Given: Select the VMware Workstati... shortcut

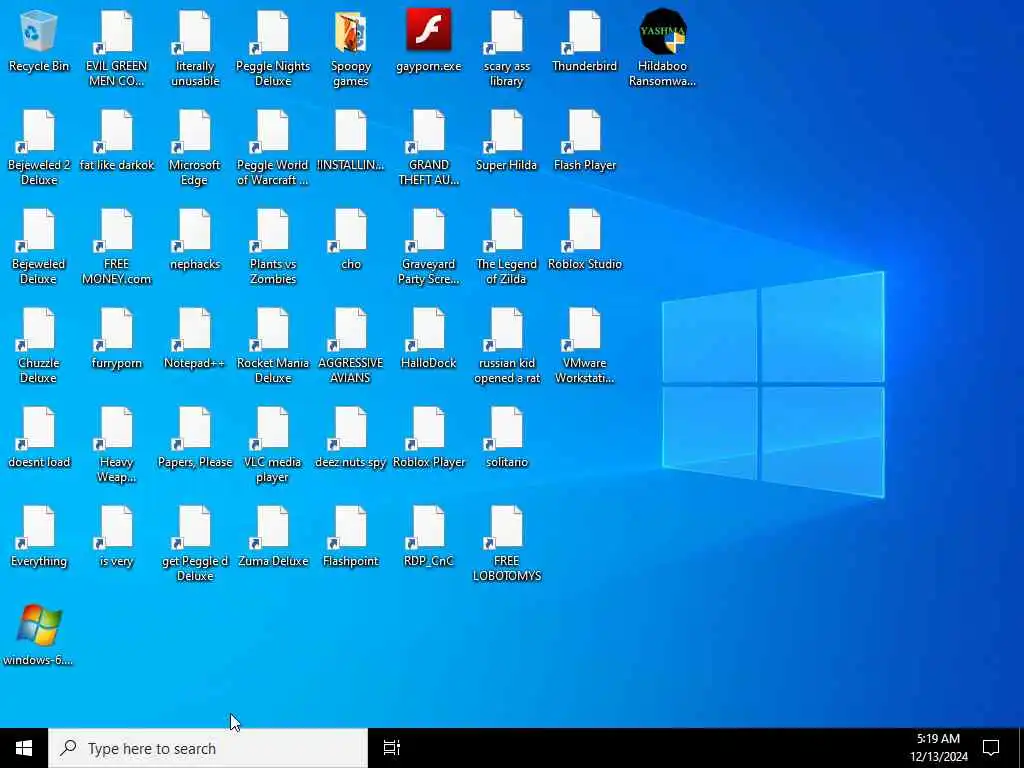Looking at the screenshot, I should tap(584, 346).
